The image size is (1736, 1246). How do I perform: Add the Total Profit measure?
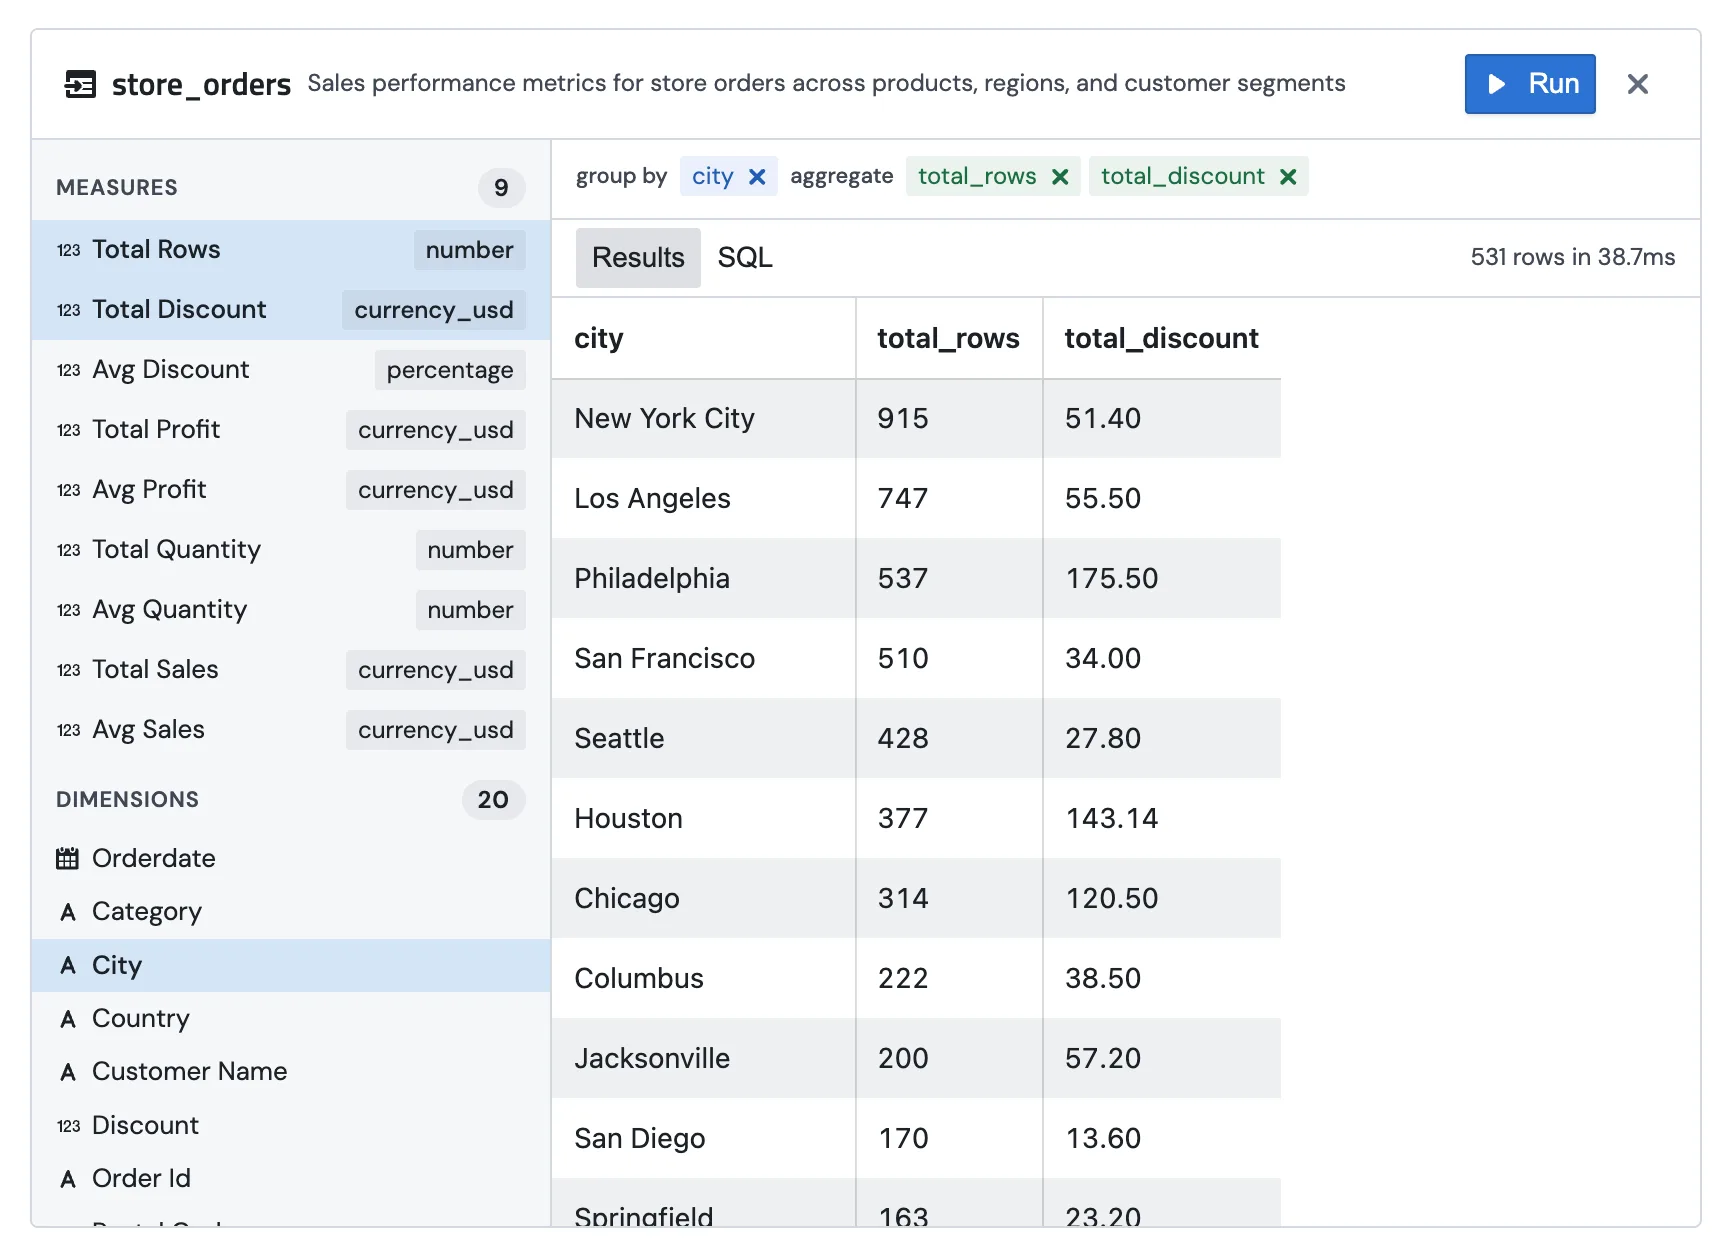[x=291, y=430]
